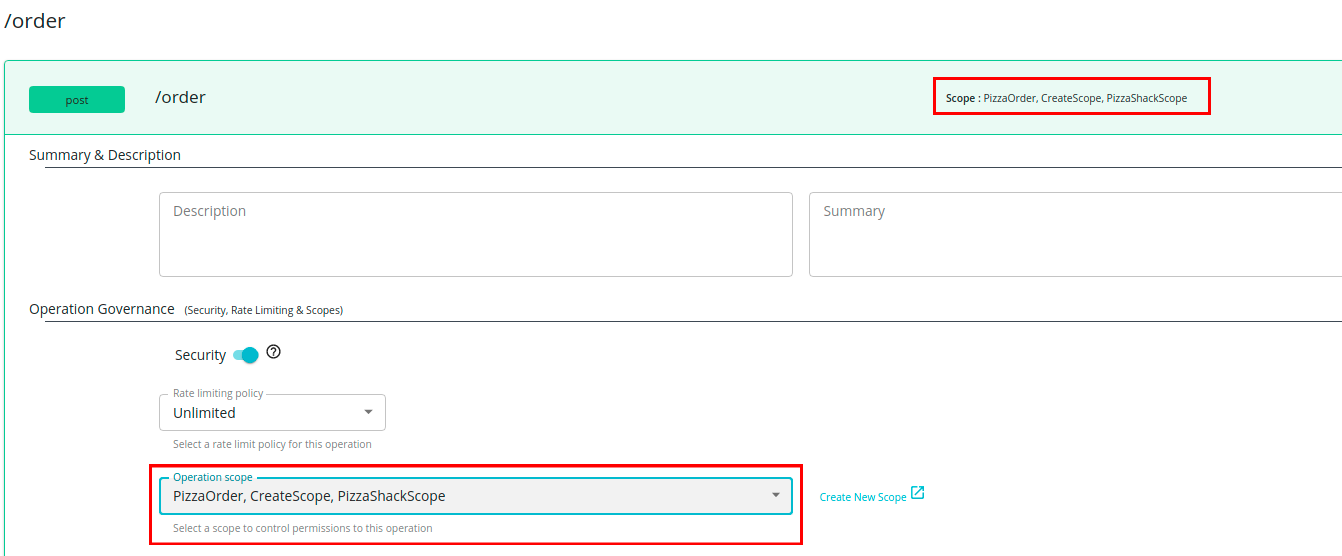Click the /order path in the operation header
Viewport: 1342px width, 556px height.
pyautogui.click(x=180, y=97)
